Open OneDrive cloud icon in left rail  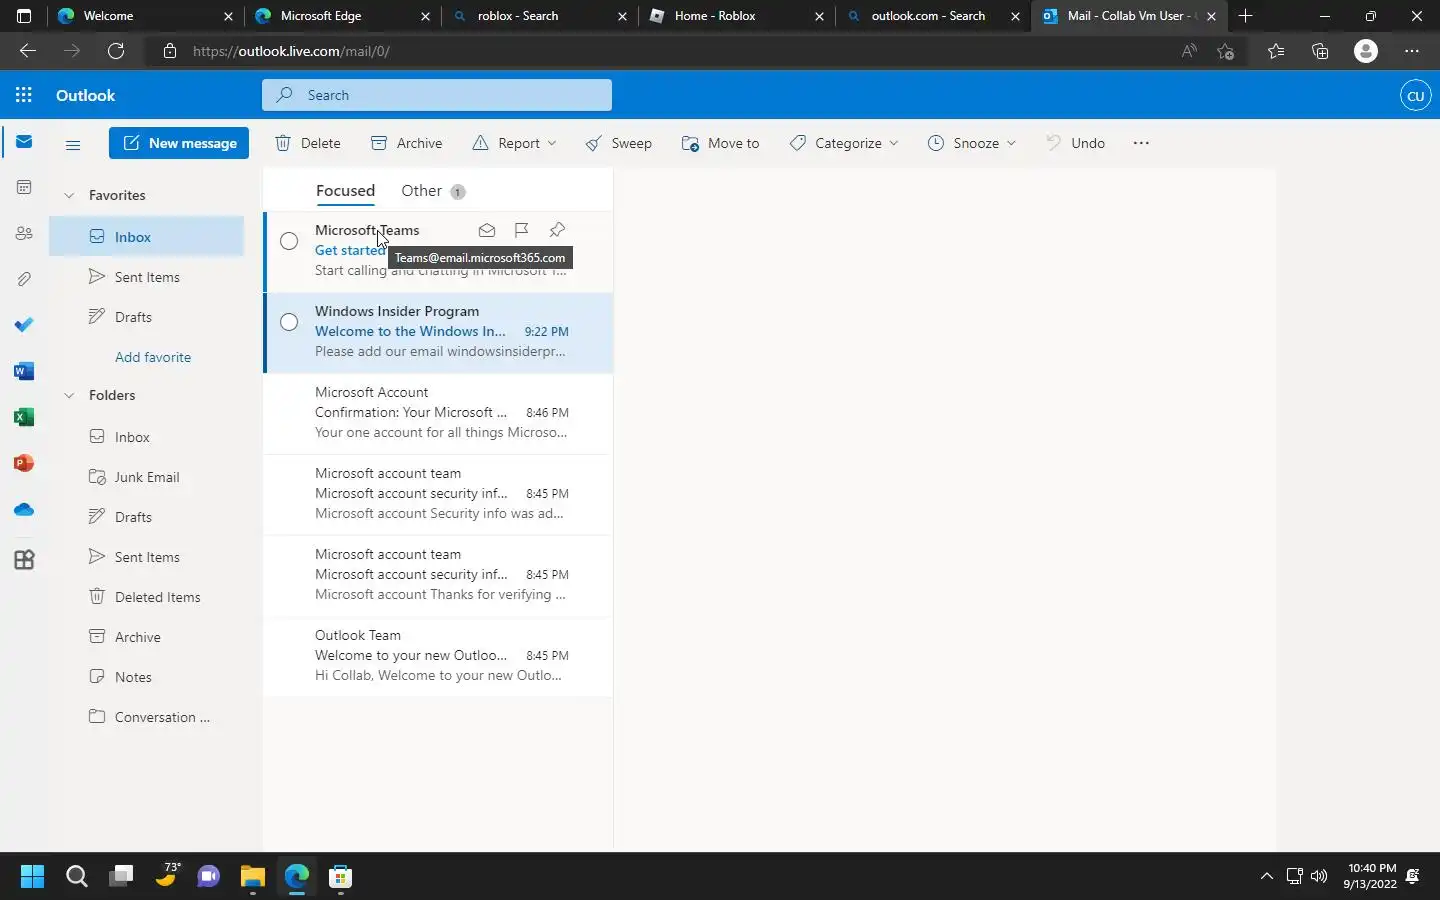pos(24,509)
